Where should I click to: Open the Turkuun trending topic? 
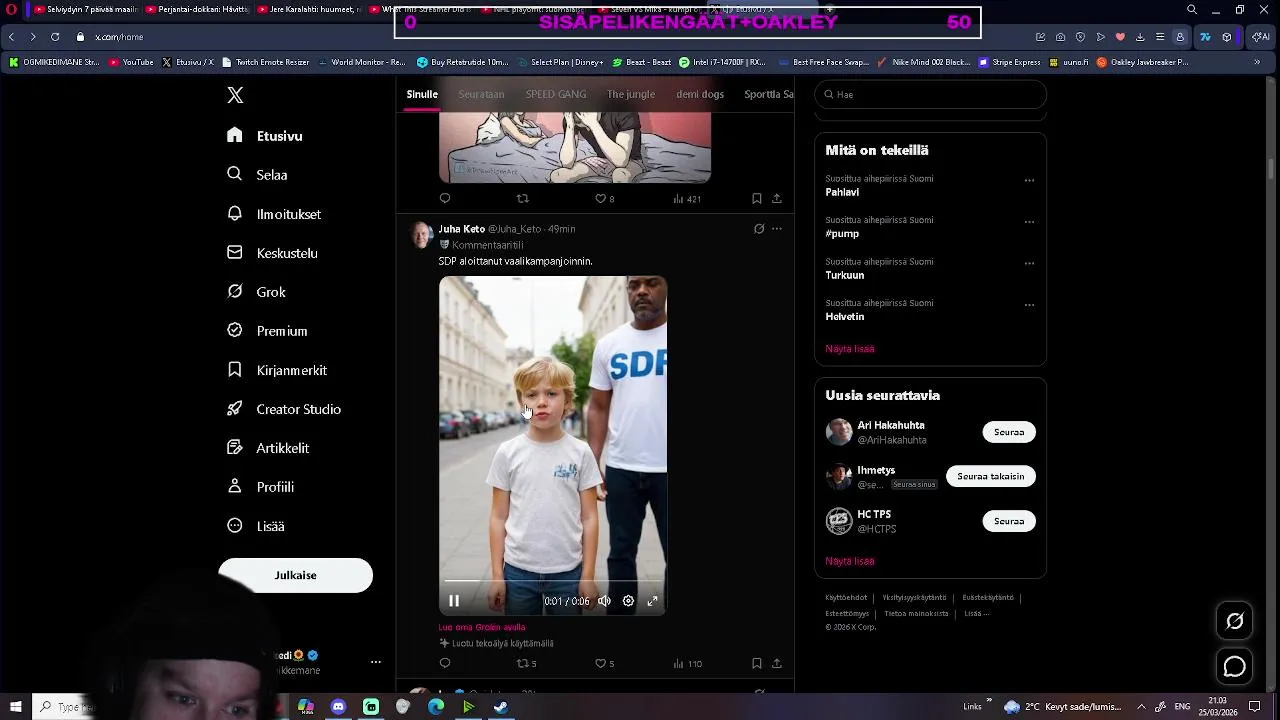(844, 275)
